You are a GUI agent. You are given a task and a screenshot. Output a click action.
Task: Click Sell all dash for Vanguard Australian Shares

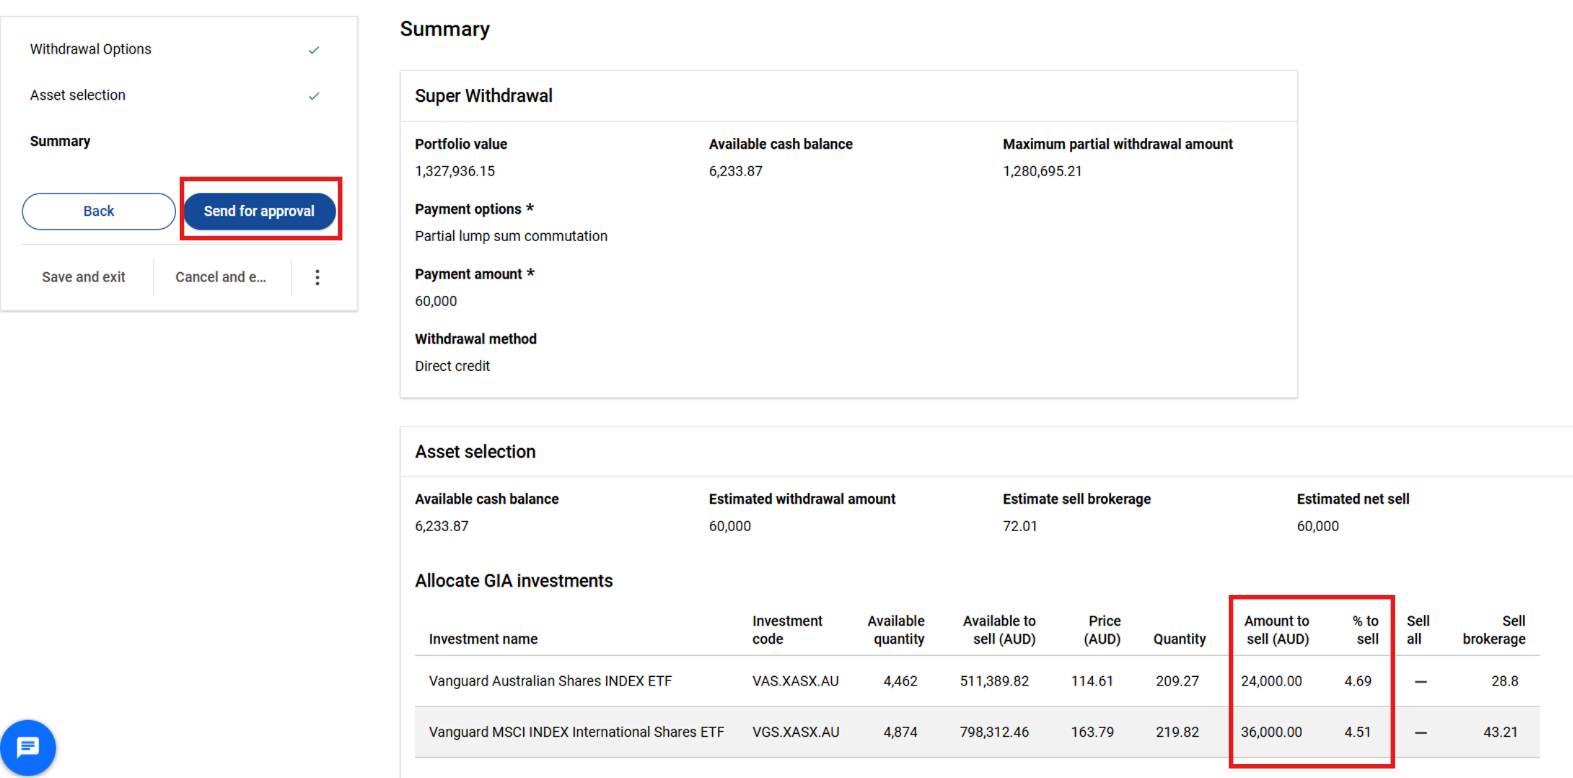point(1420,681)
